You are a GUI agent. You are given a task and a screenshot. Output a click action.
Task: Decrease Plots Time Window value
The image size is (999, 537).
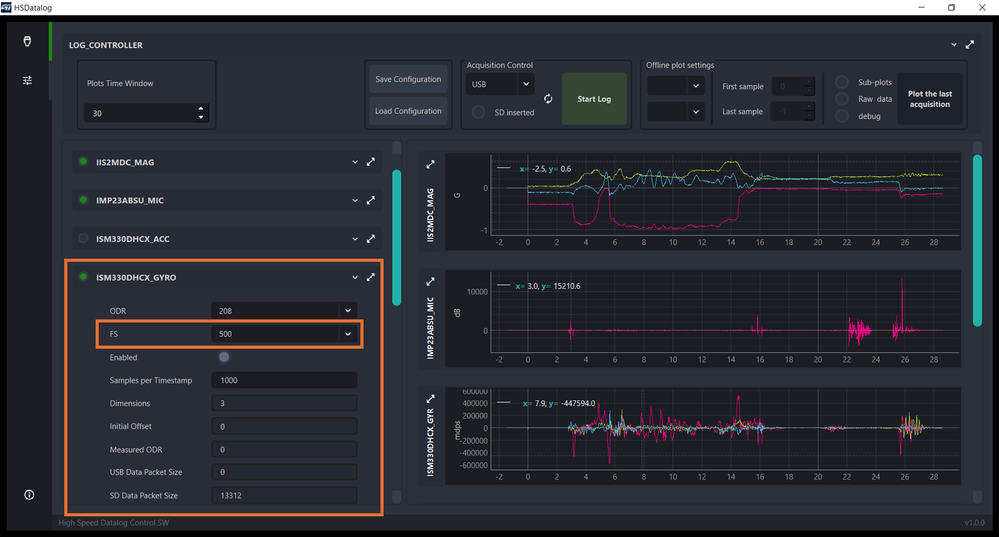tap(201, 117)
